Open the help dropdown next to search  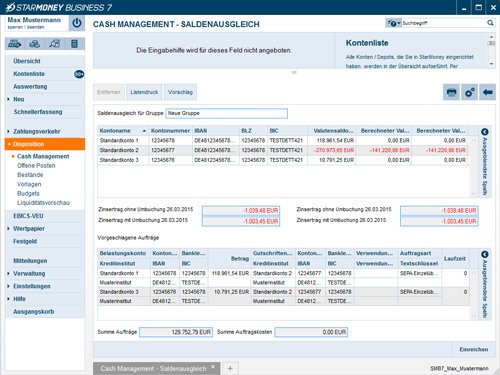[394, 23]
